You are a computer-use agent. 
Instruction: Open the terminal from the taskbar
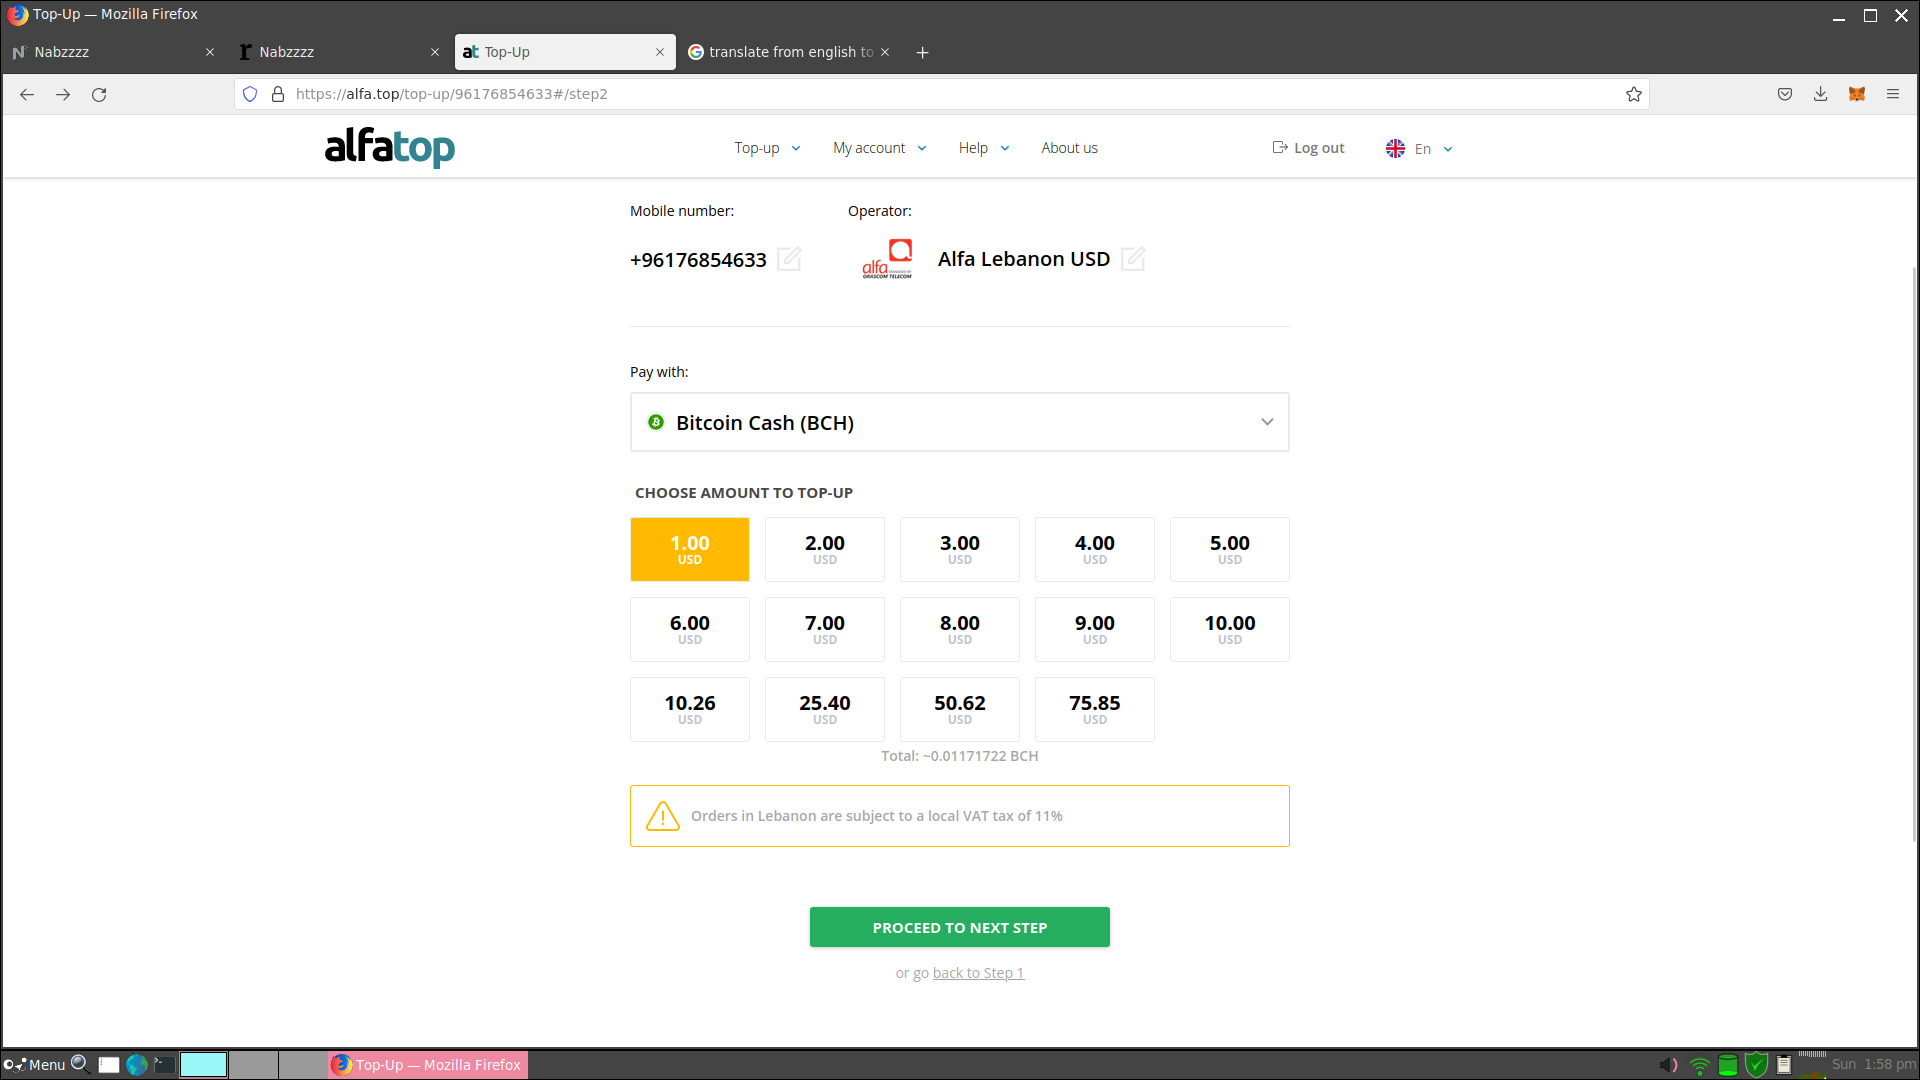click(x=165, y=1065)
